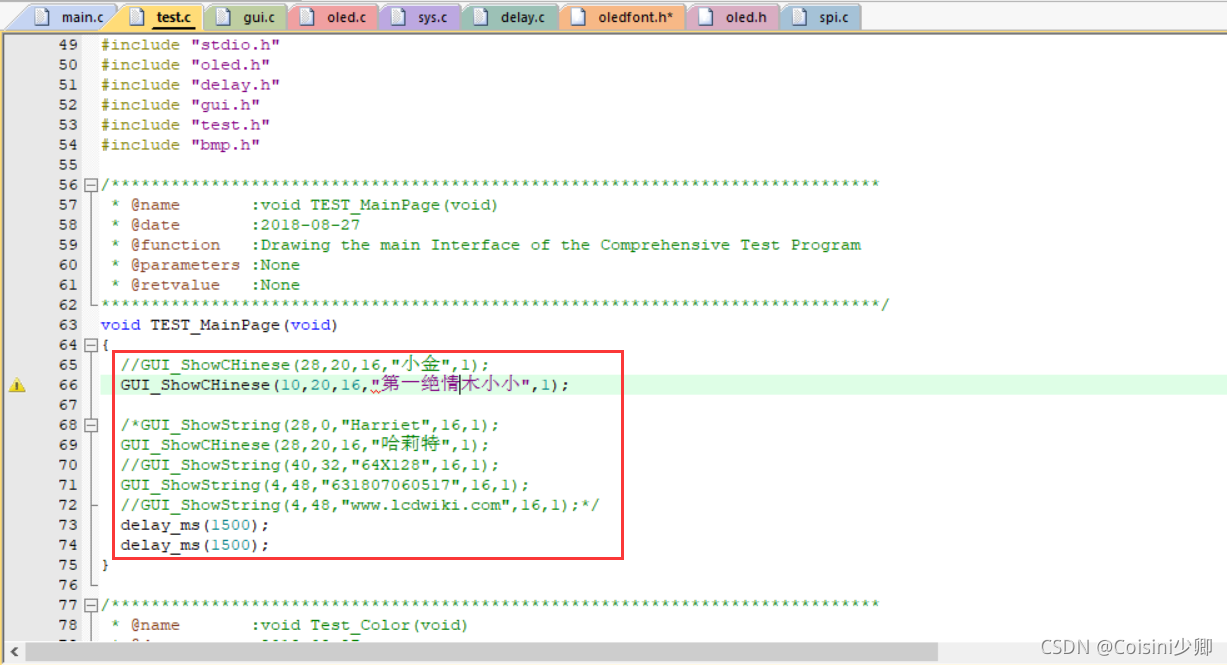This screenshot has height=665, width=1227.
Task: Click the scroll-left arrow of horizontal scrollbar
Action: [x=14, y=653]
